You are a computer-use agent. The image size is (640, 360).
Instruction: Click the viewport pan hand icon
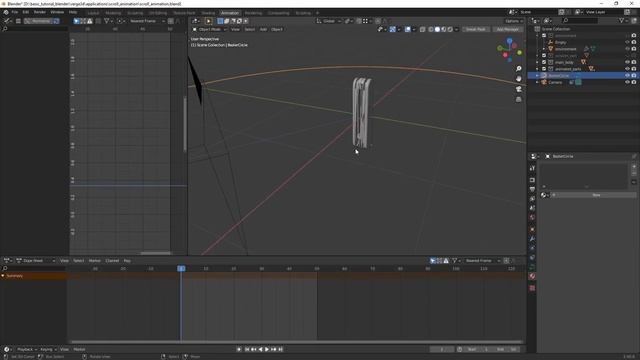(x=518, y=79)
